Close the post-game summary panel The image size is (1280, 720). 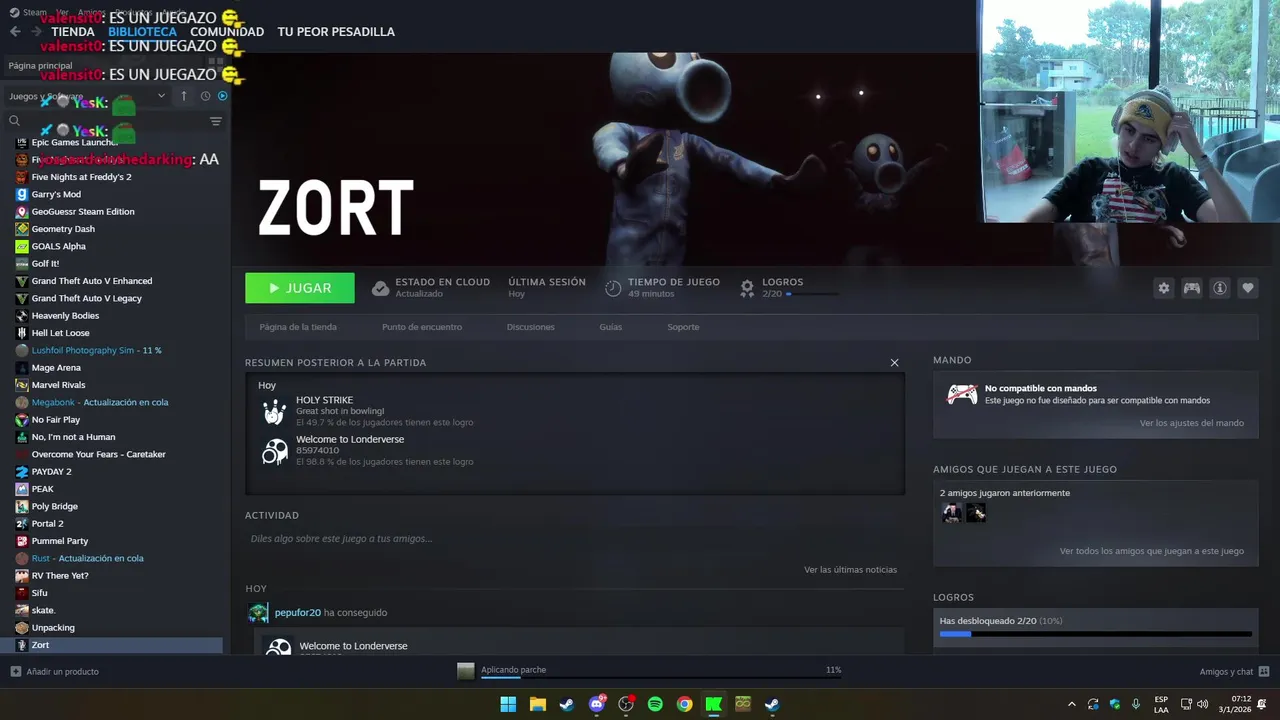click(894, 363)
